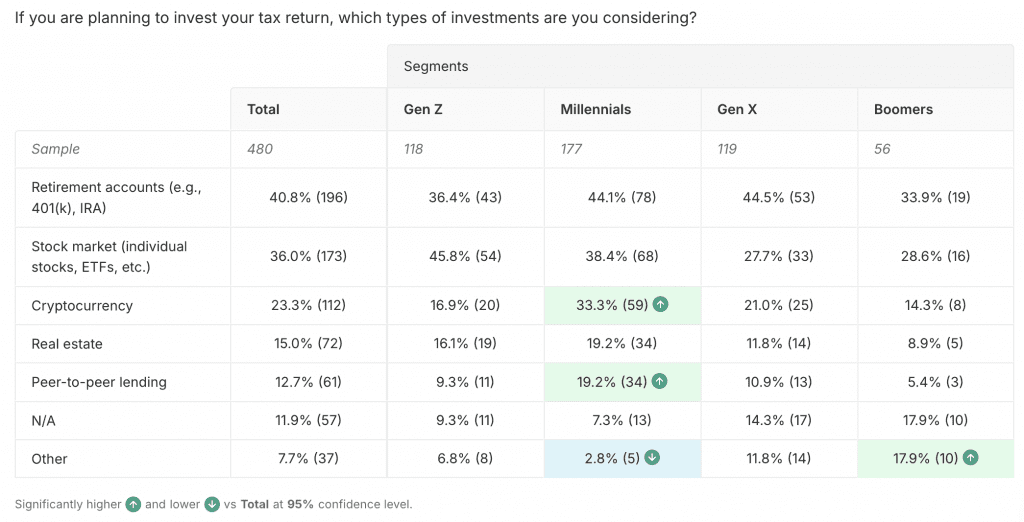1024x522 pixels.
Task: Select the Real estate row label
Action: (x=67, y=344)
